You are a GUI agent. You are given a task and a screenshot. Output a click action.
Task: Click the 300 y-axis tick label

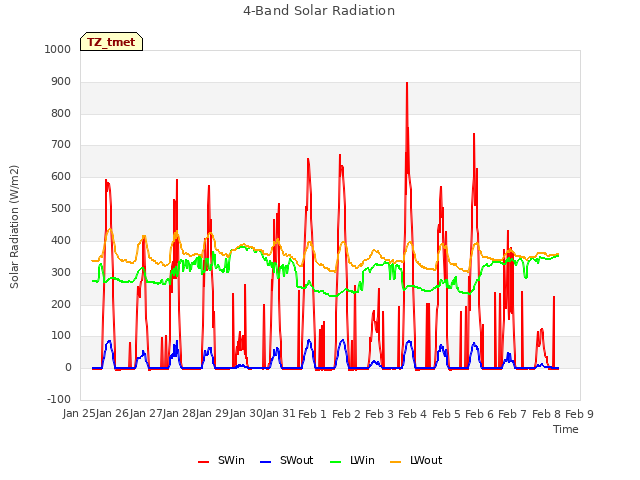pyautogui.click(x=61, y=272)
